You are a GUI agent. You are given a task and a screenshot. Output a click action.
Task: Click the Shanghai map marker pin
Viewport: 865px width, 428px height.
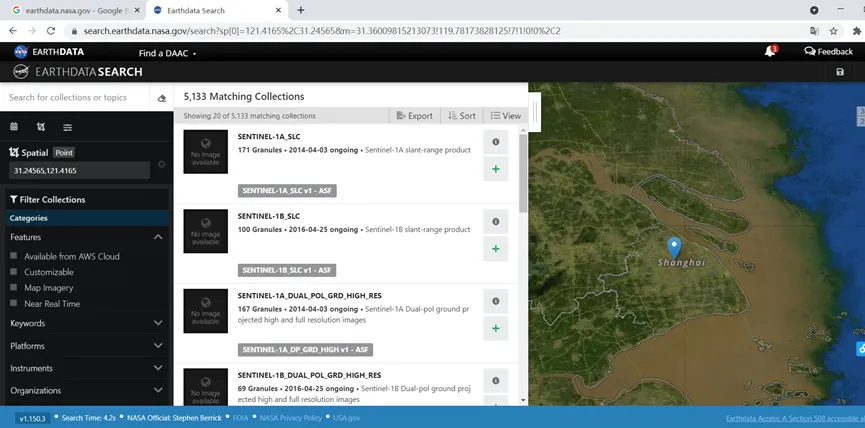point(674,247)
